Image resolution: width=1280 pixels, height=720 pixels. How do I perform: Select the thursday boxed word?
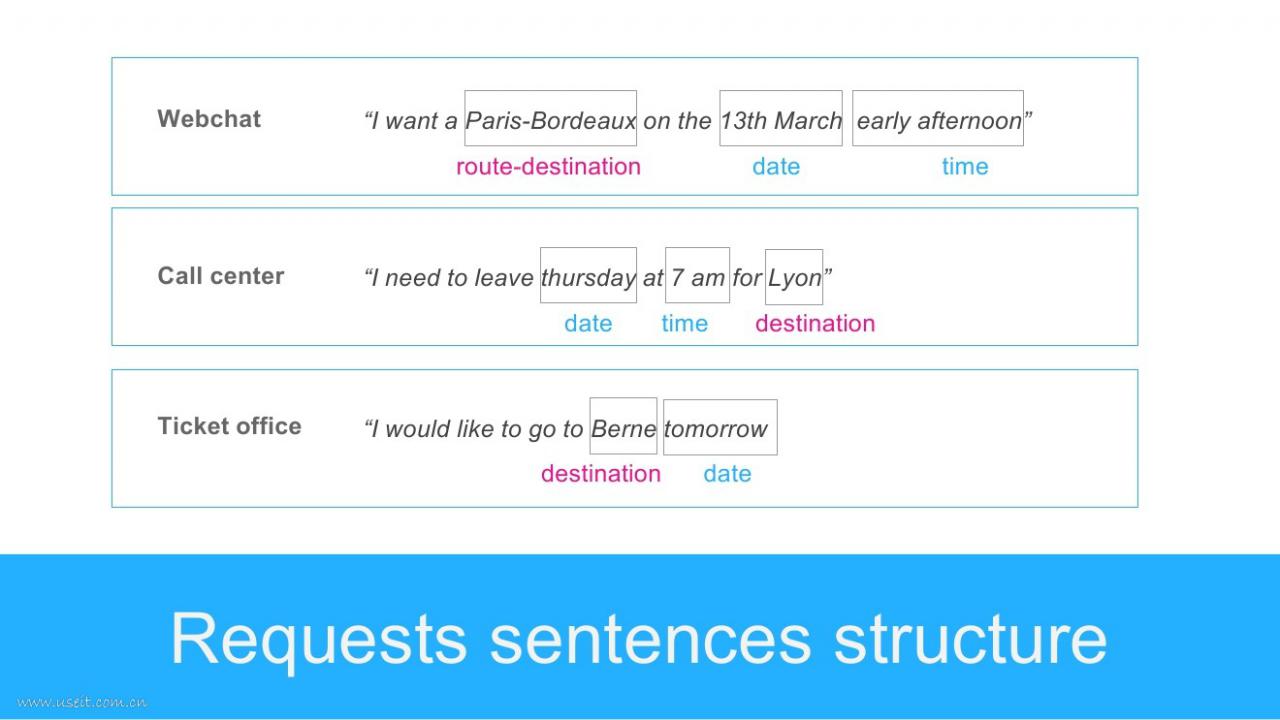(588, 275)
